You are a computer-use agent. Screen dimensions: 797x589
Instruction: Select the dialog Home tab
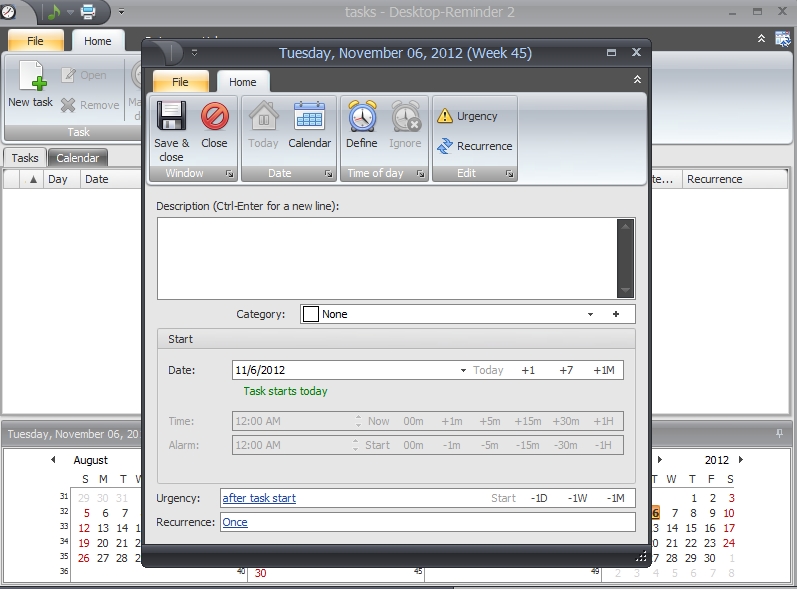coord(242,82)
